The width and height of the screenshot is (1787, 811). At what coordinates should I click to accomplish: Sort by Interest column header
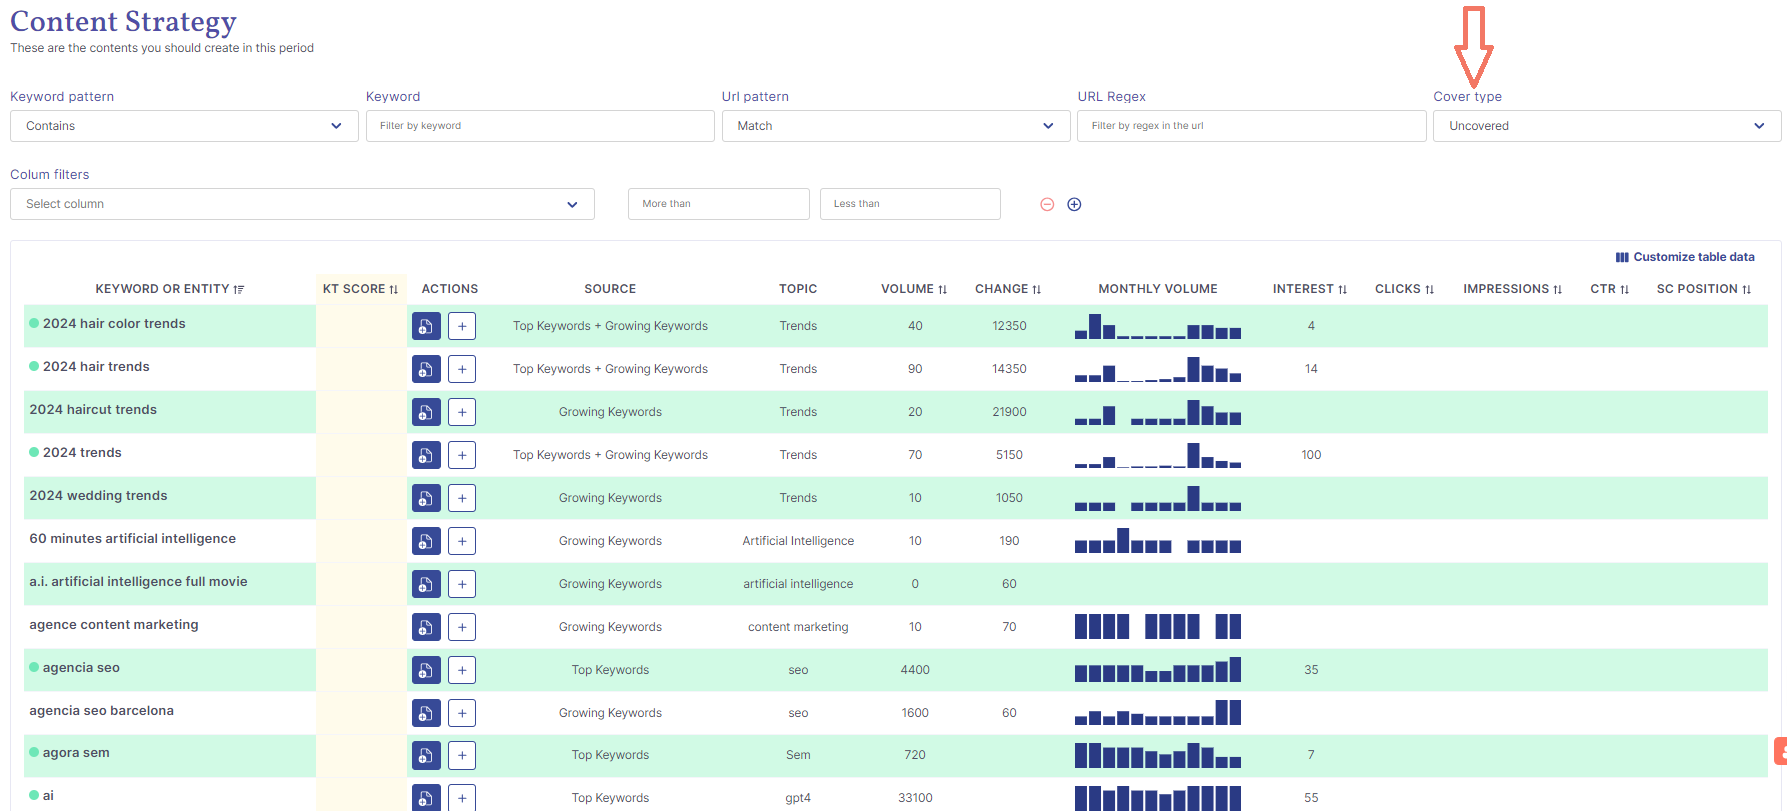[1310, 289]
